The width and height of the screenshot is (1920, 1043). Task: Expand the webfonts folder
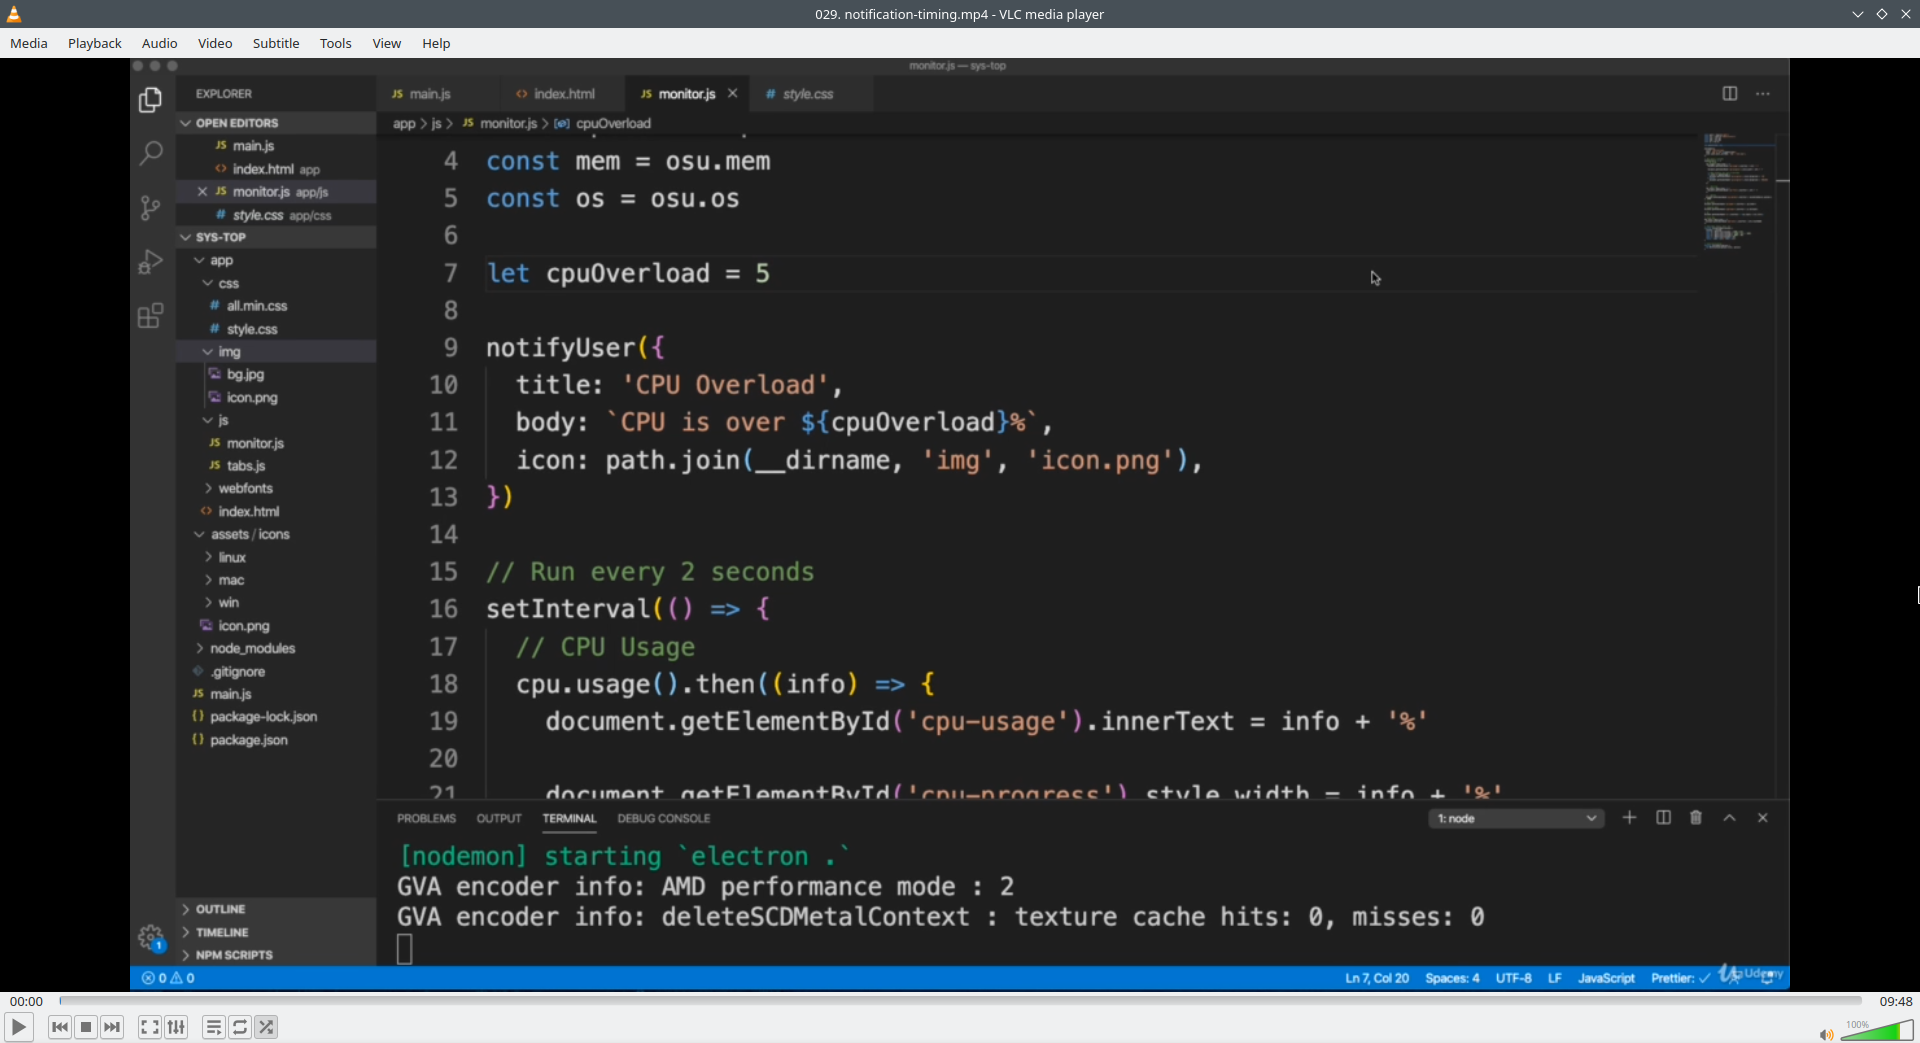245,488
